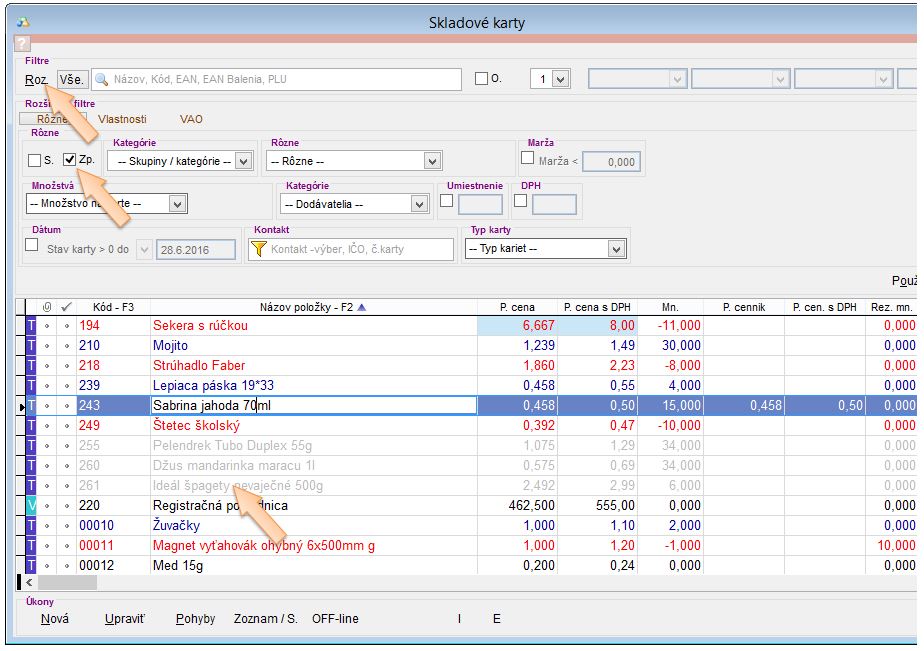Click the help question mark icon
Screen dimensions: 924x651
(22, 43)
